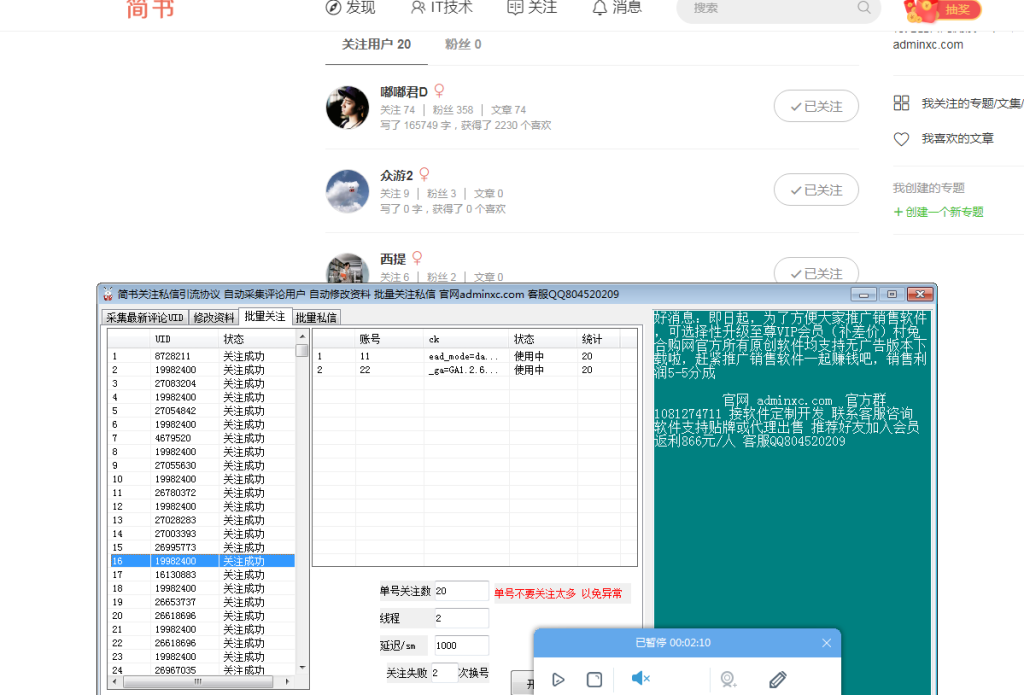
Task: Select row 17 in the UID status list
Action: click(x=200, y=573)
